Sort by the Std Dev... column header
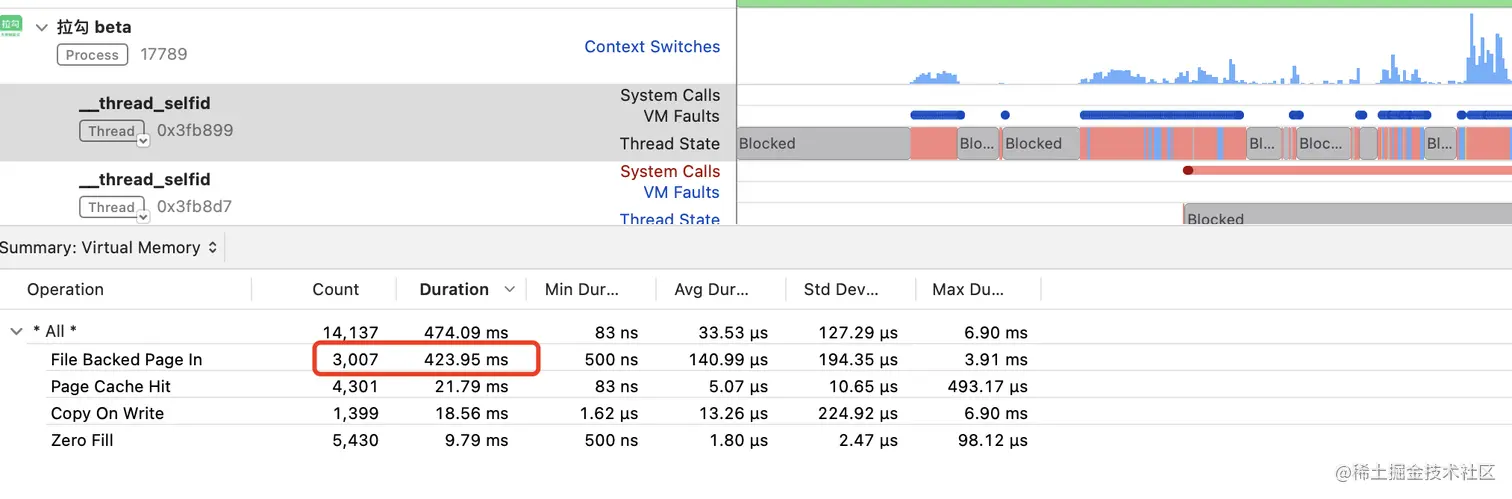 pyautogui.click(x=841, y=289)
